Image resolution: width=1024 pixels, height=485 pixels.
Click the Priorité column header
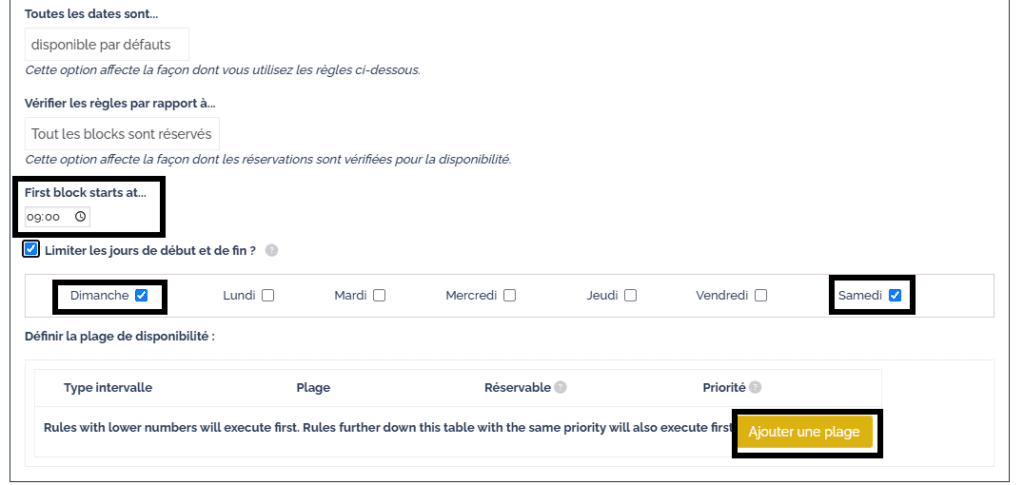click(723, 388)
